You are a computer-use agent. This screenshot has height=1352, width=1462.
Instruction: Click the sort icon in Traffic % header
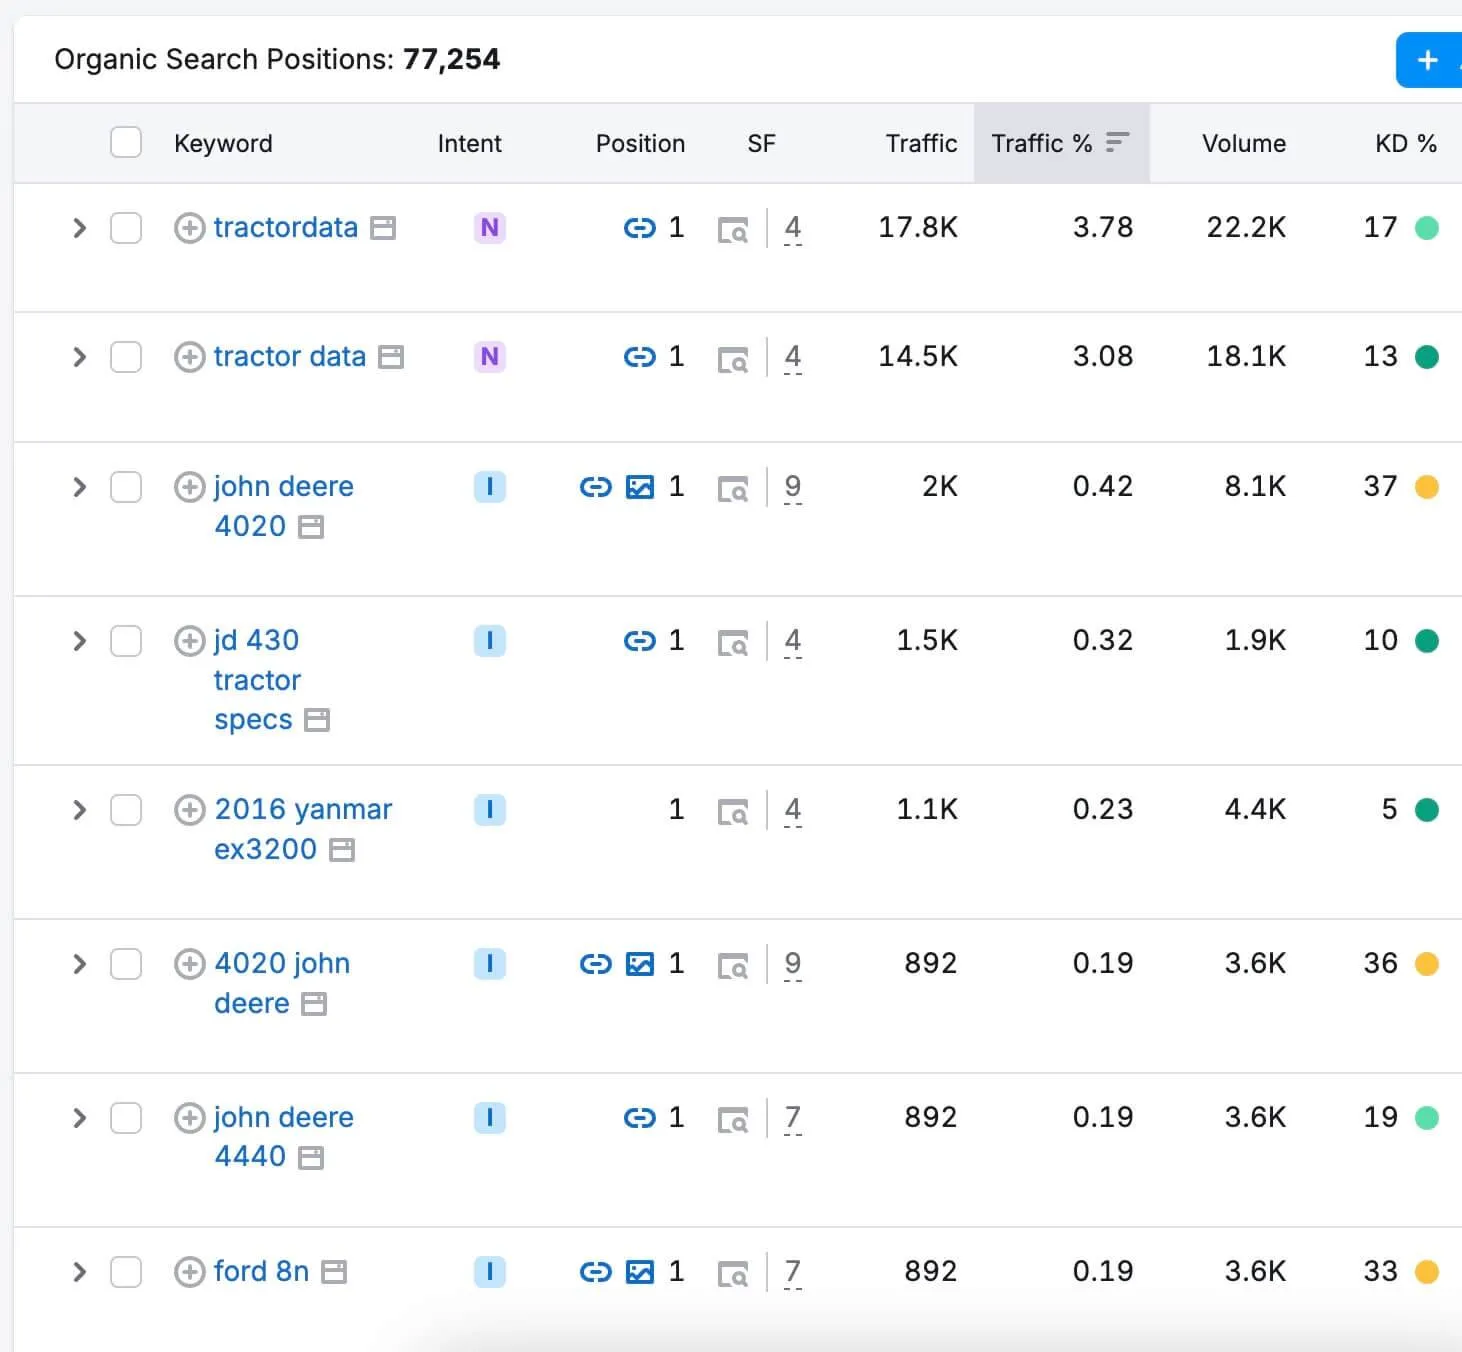point(1117,142)
